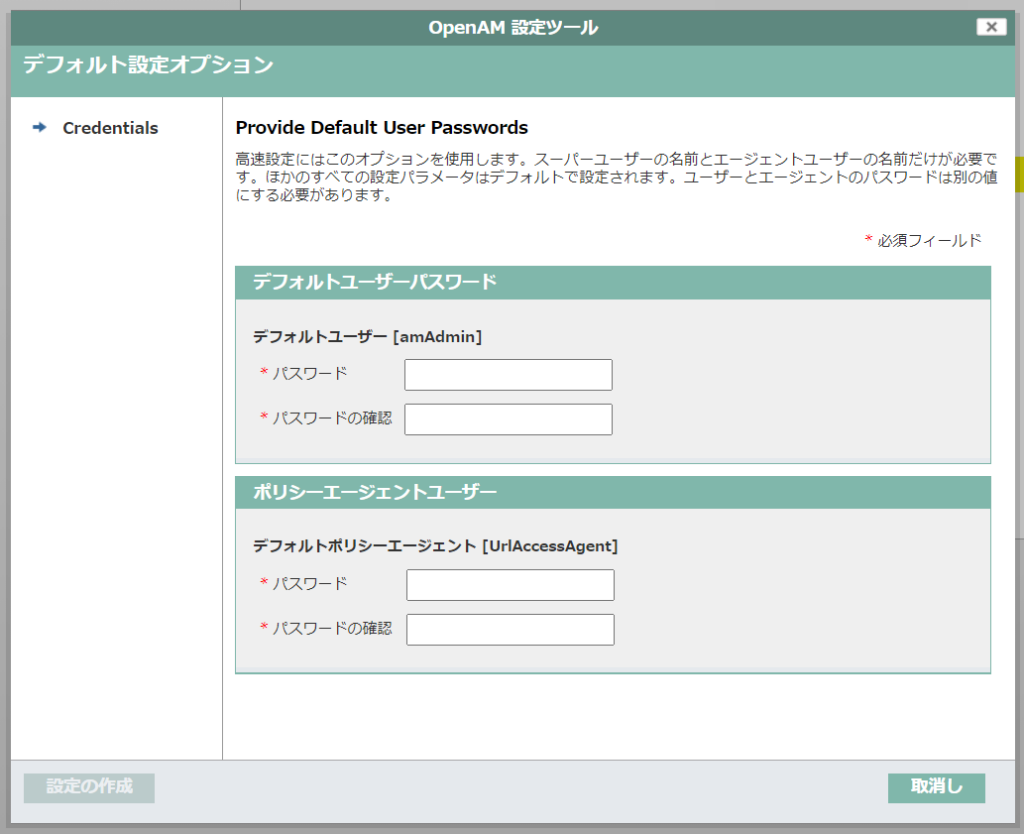Screen dimensions: 1024x834
Task: Click the デフォルトユーザーパスワード section header
Action: click(613, 283)
